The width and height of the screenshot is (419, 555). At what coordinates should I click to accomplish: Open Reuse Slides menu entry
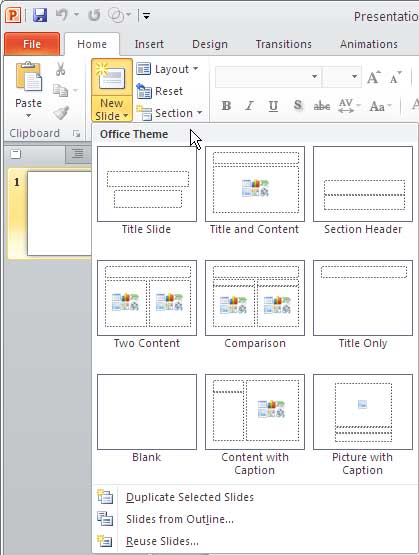[x=255, y=541]
